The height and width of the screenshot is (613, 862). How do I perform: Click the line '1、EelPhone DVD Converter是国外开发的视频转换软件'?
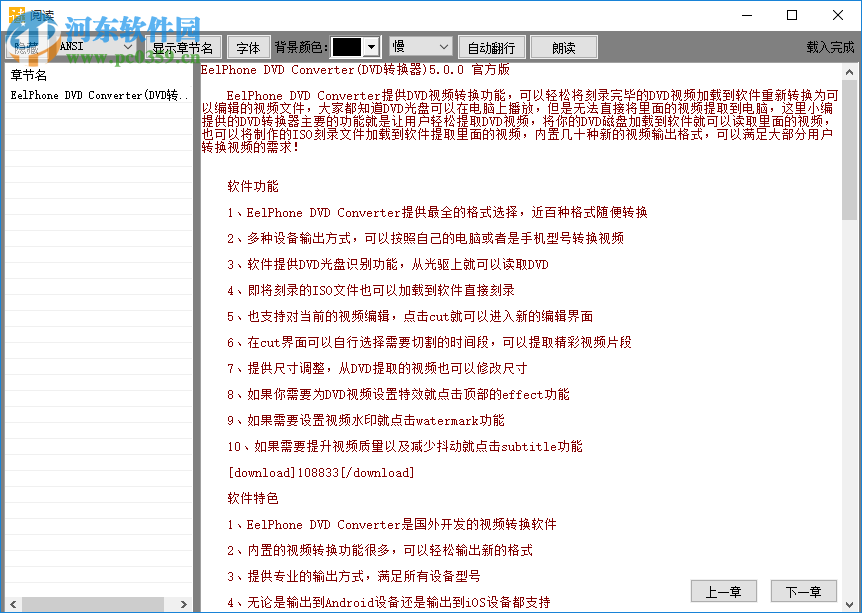pos(391,524)
